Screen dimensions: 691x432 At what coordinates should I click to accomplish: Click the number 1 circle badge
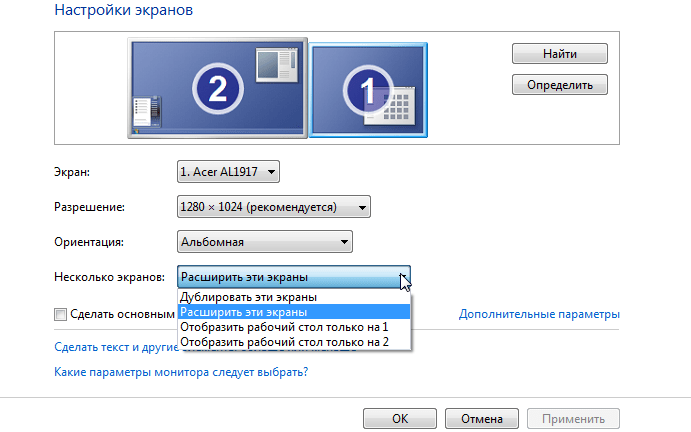point(366,93)
